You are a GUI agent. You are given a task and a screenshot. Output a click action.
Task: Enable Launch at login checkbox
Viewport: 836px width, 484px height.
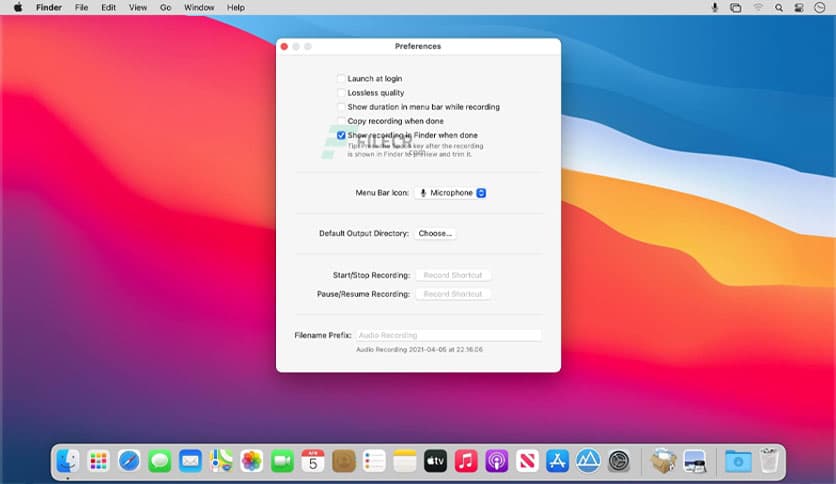tap(342, 79)
